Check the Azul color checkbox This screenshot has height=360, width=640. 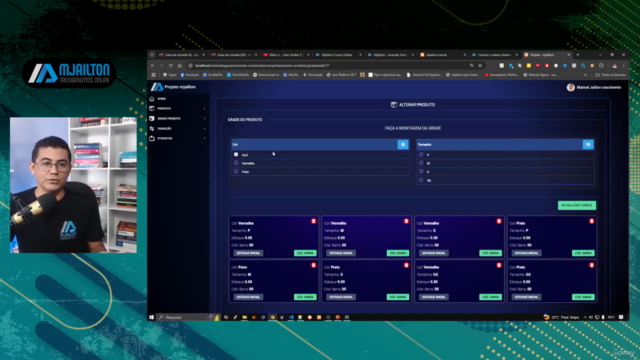point(236,155)
